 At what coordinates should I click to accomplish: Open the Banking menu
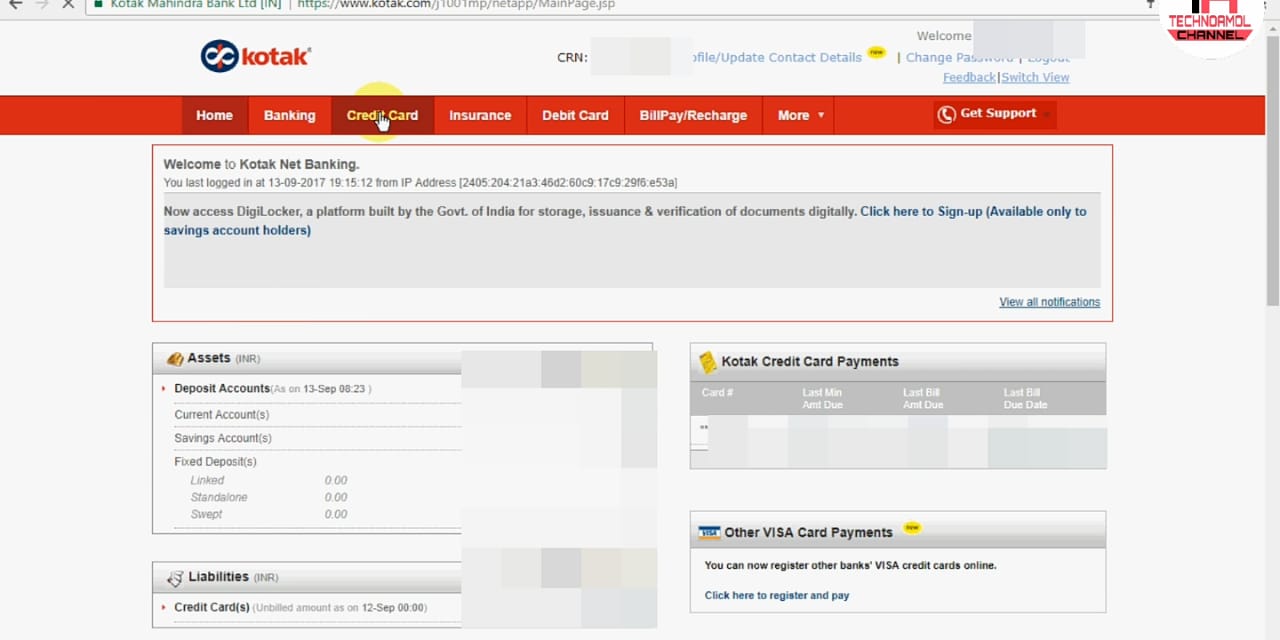[289, 115]
